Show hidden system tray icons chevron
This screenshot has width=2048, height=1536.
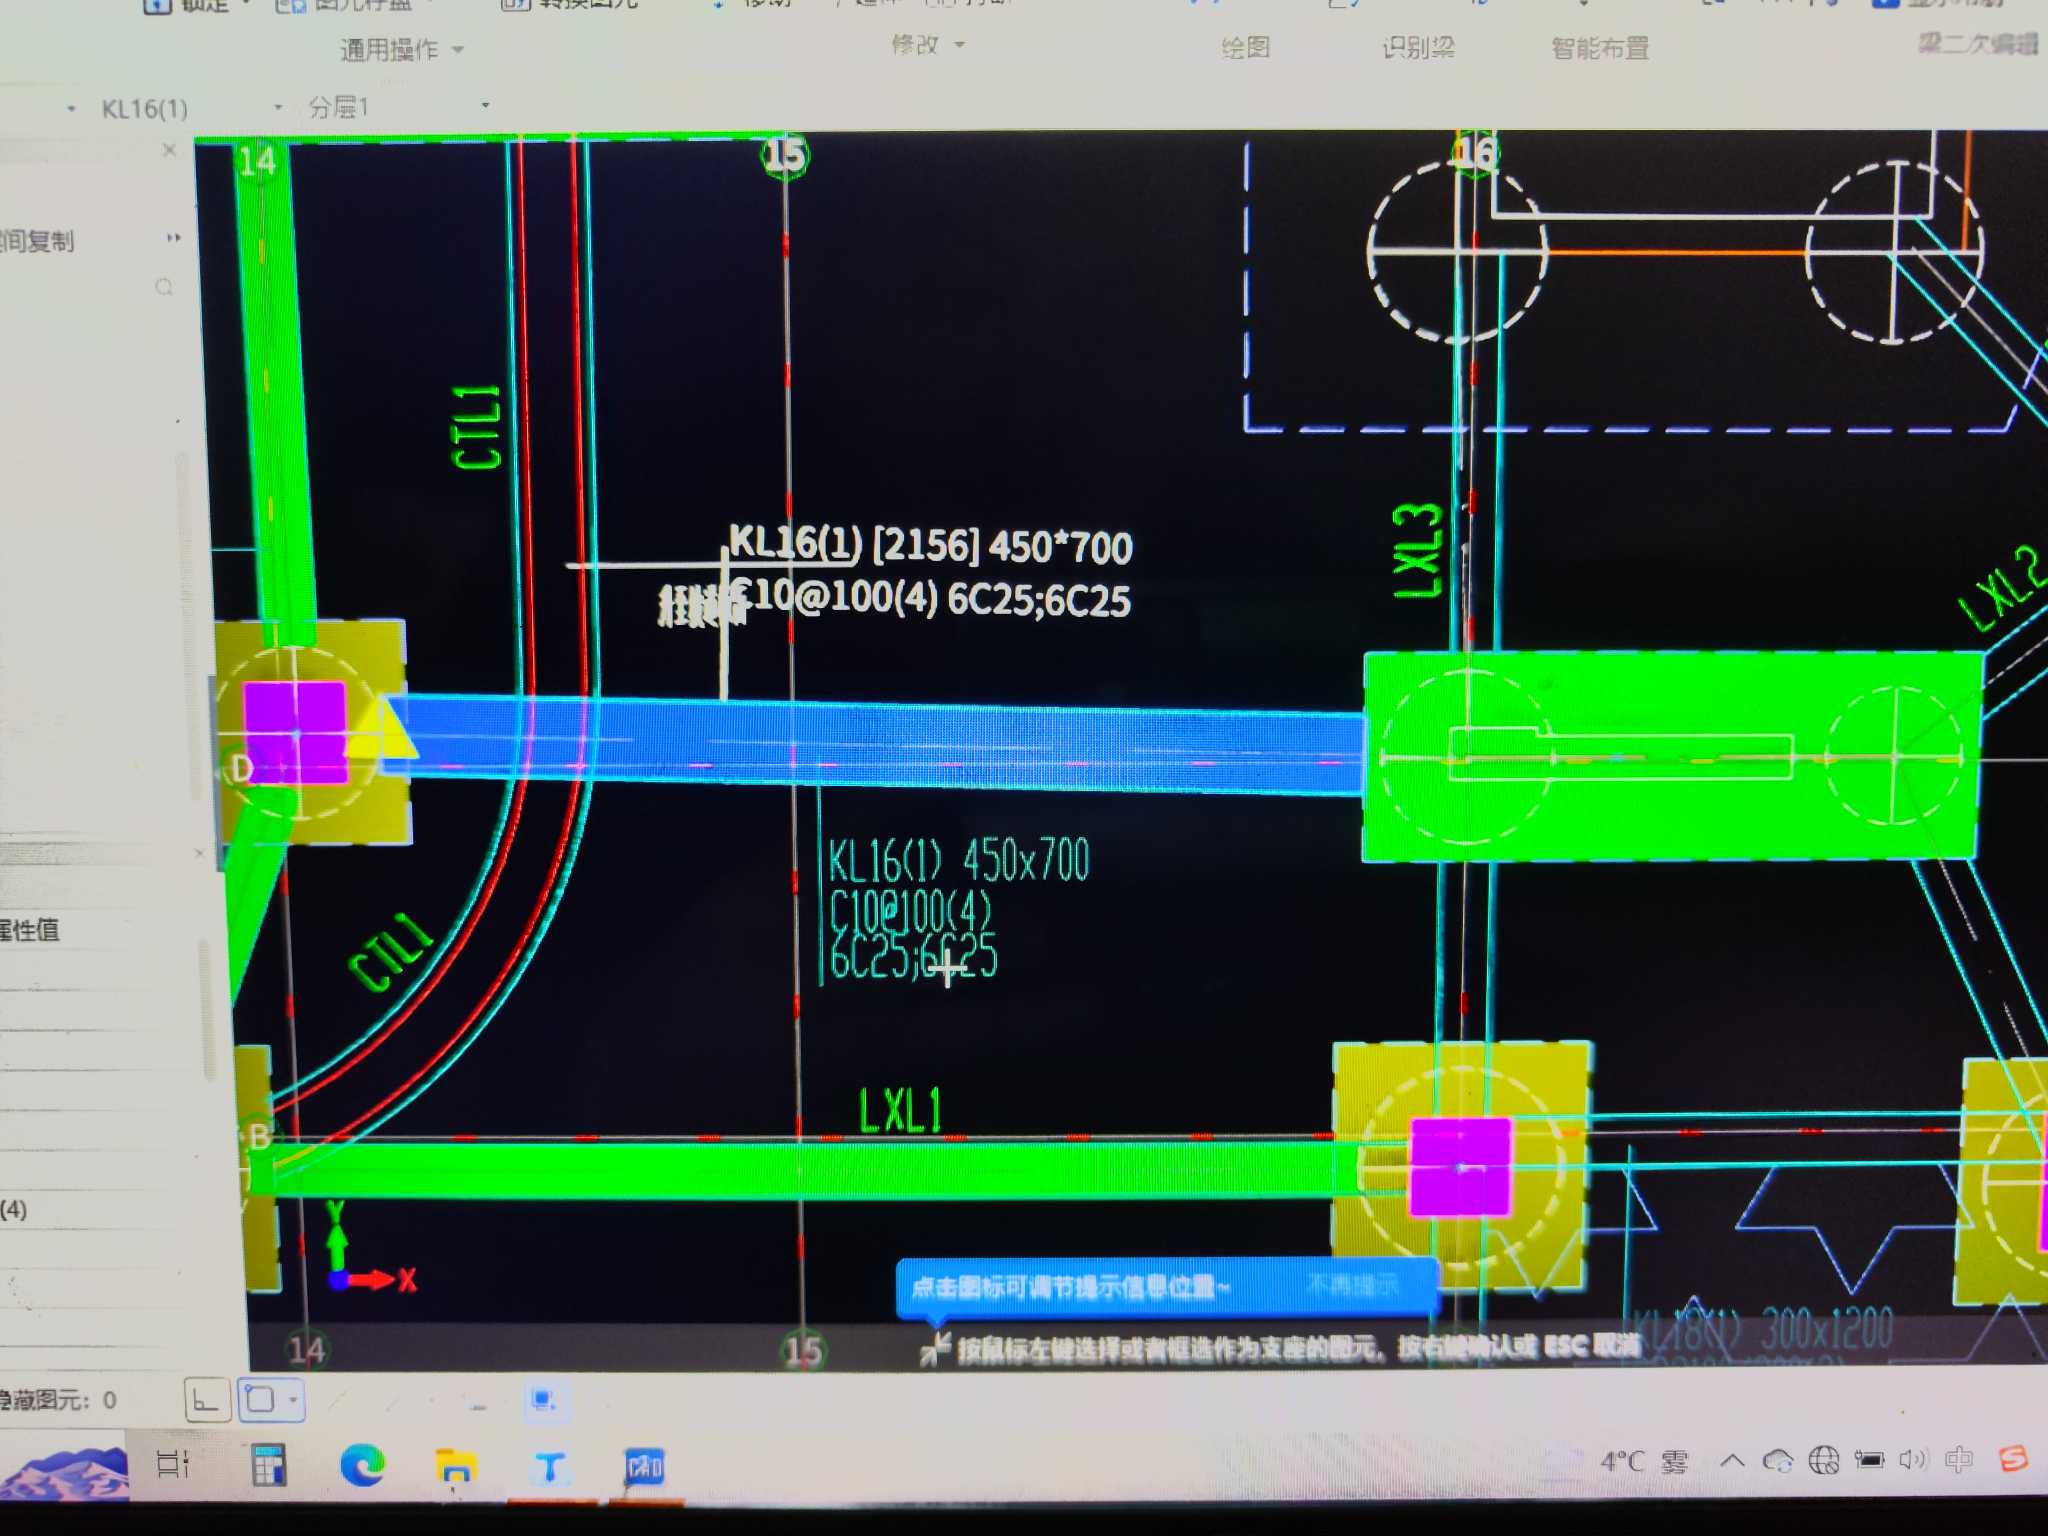1731,1461
